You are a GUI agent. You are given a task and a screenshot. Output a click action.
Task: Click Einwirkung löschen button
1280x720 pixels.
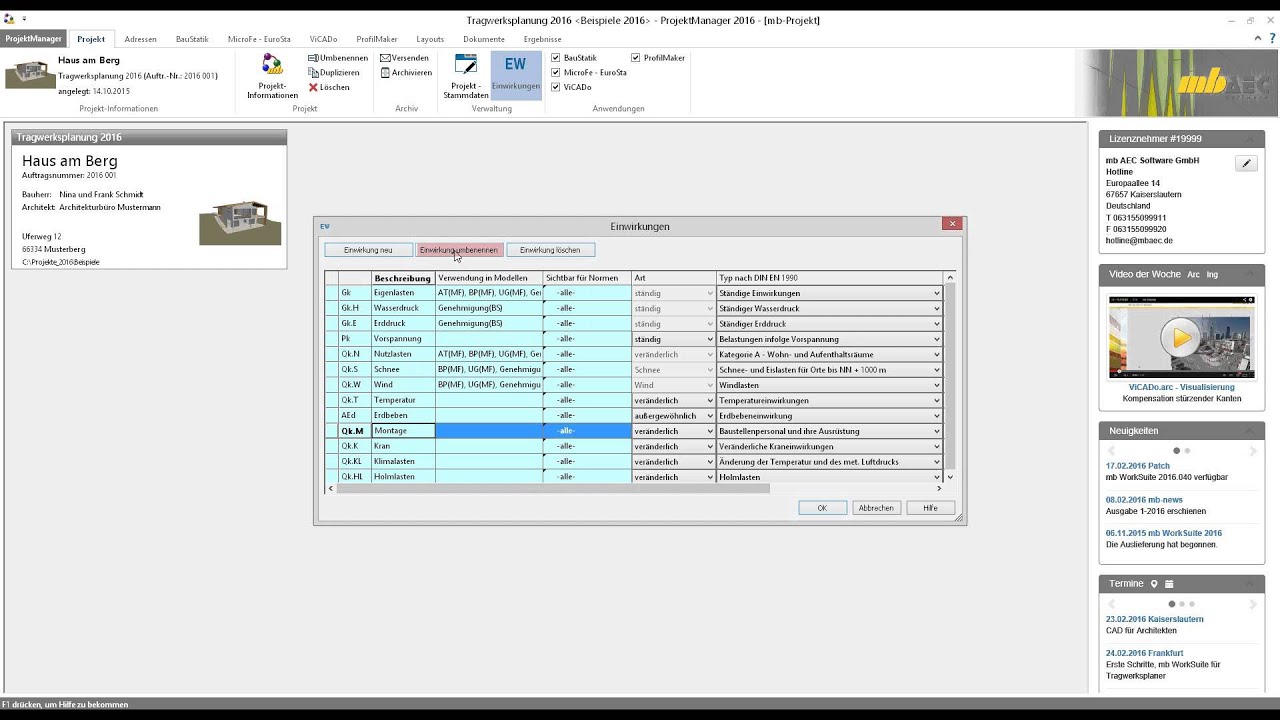pos(550,250)
